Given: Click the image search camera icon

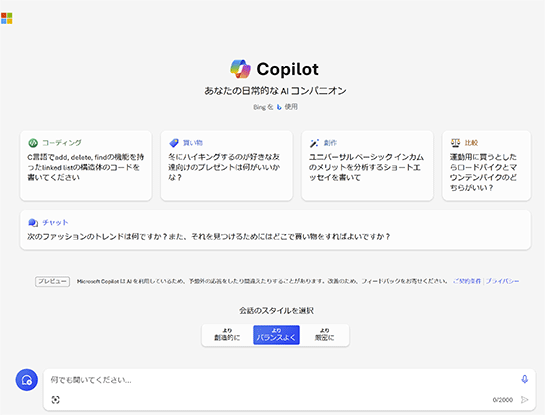Looking at the screenshot, I should point(56,400).
